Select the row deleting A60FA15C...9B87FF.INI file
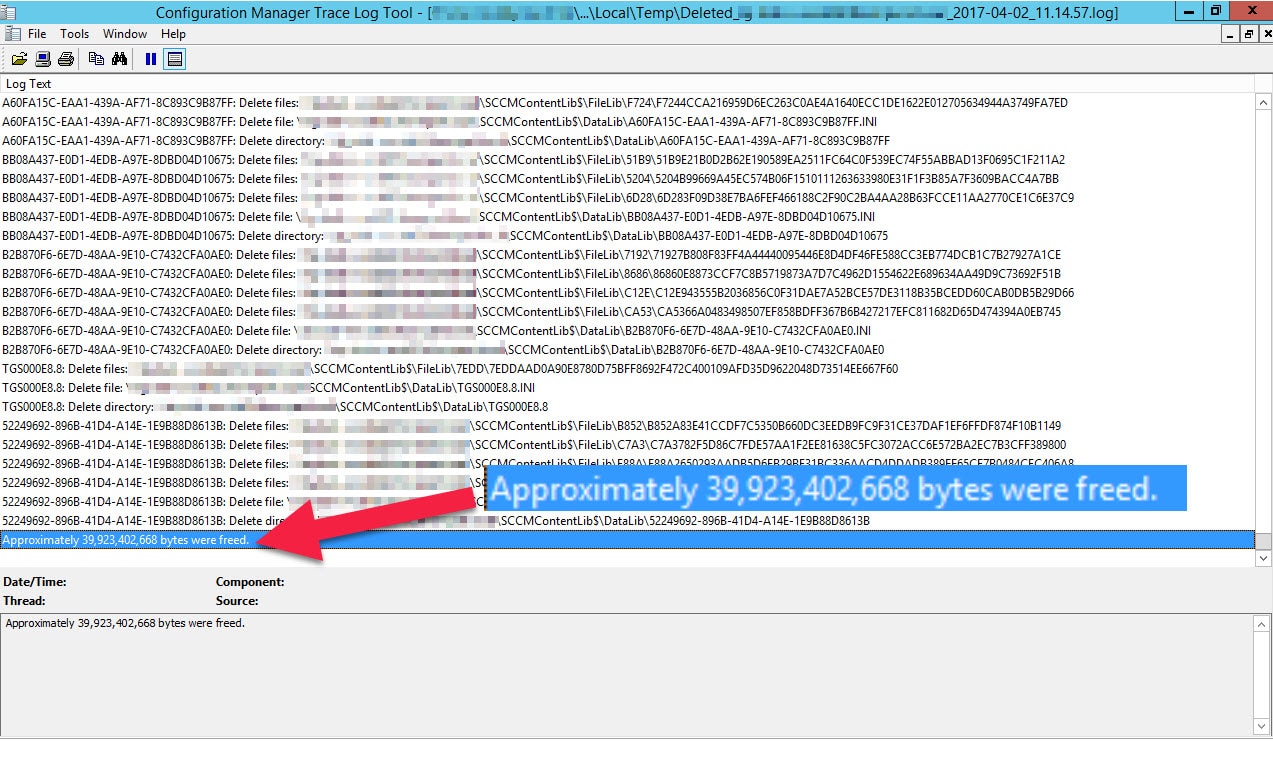The width and height of the screenshot is (1273, 760). (x=627, y=122)
